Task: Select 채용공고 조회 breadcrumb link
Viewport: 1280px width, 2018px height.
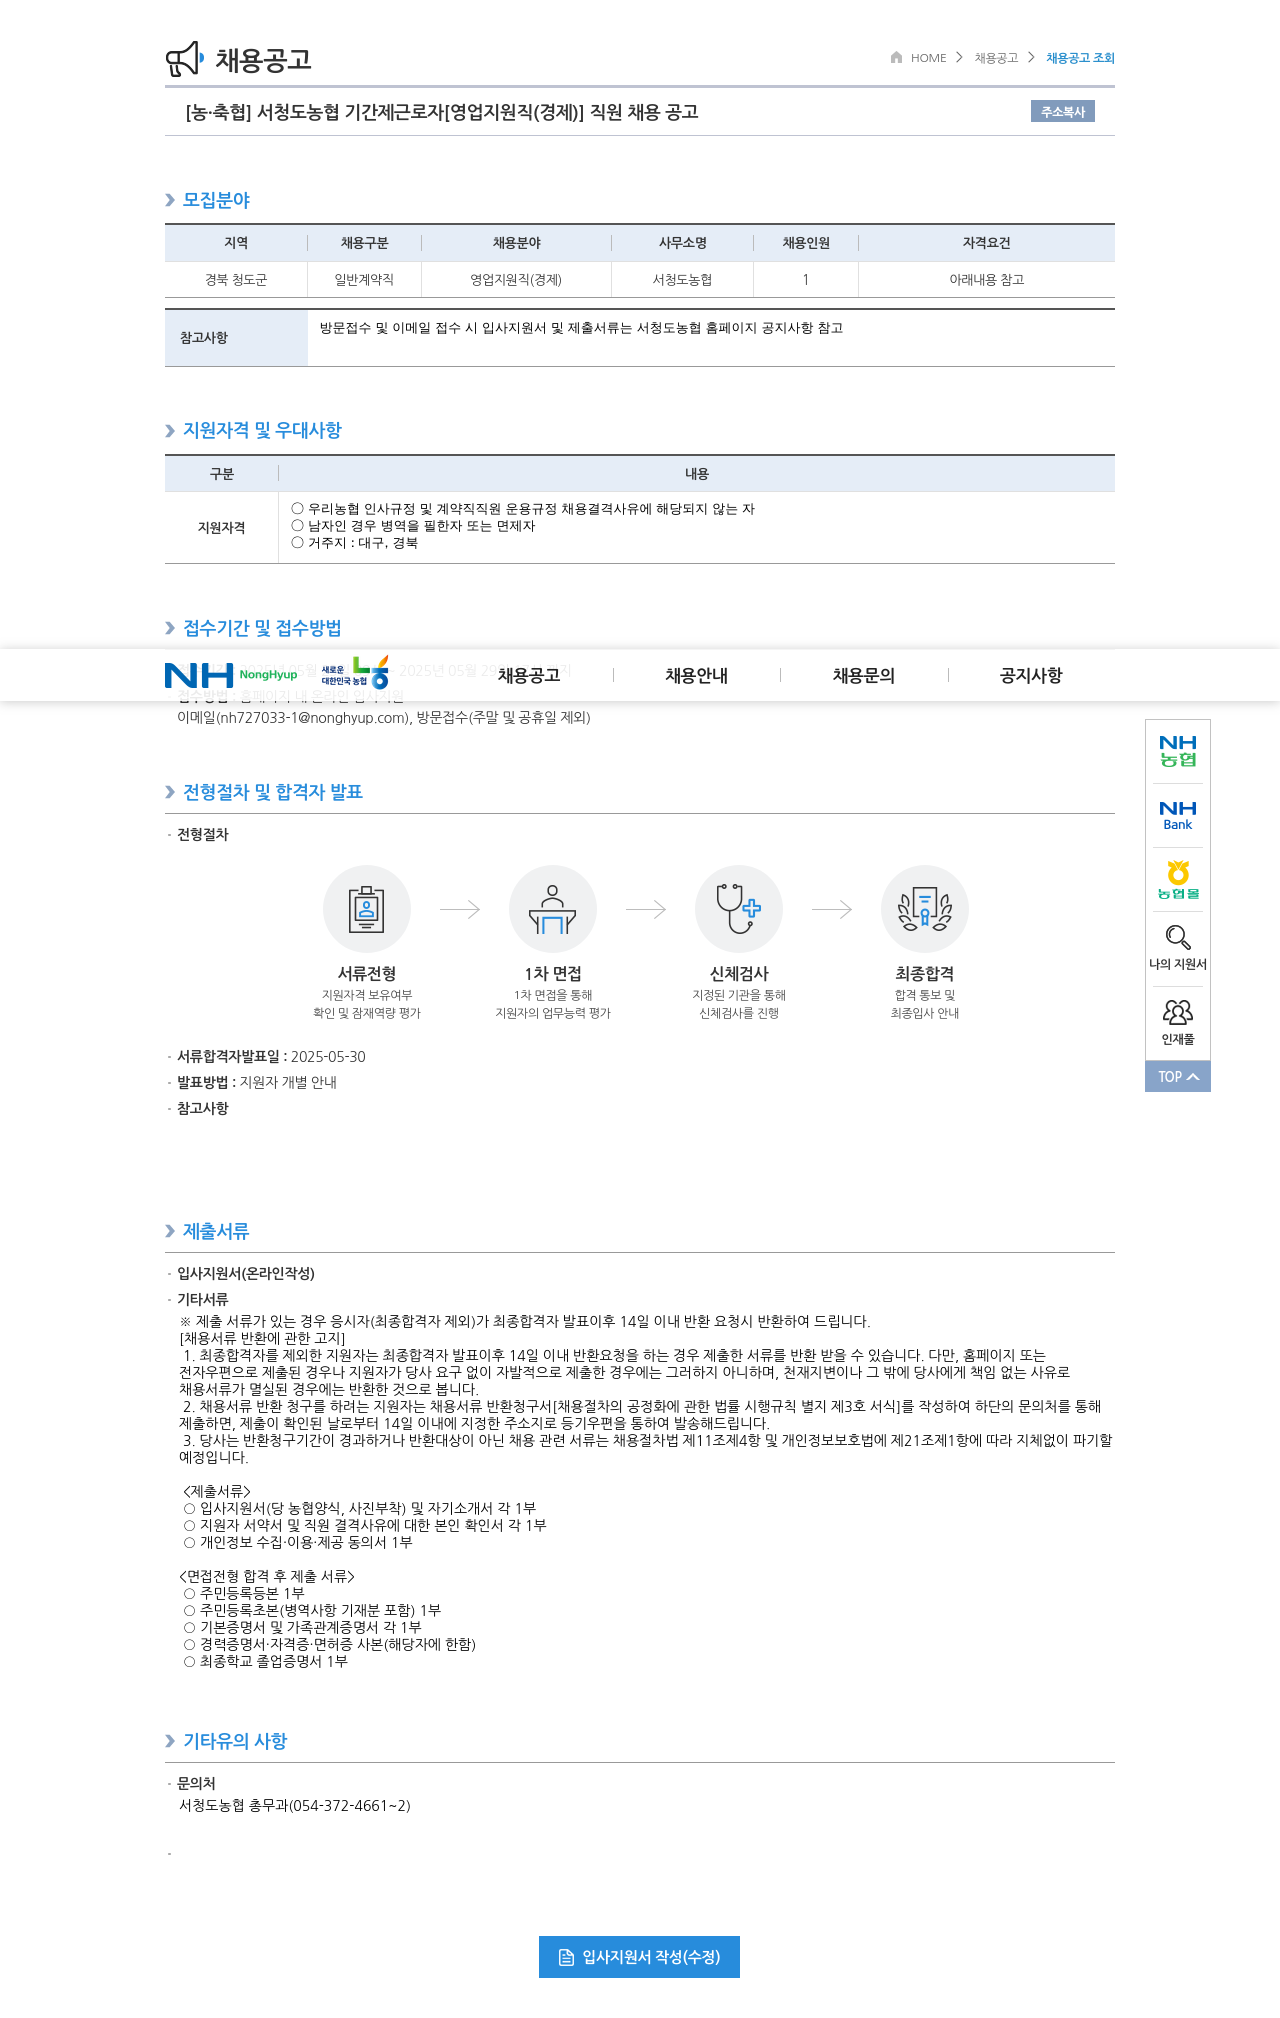Action: coord(1080,58)
